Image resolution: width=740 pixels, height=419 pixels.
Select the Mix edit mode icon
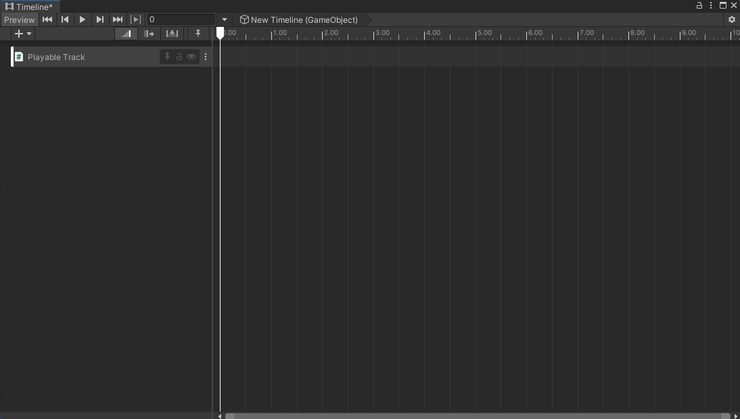[126, 34]
